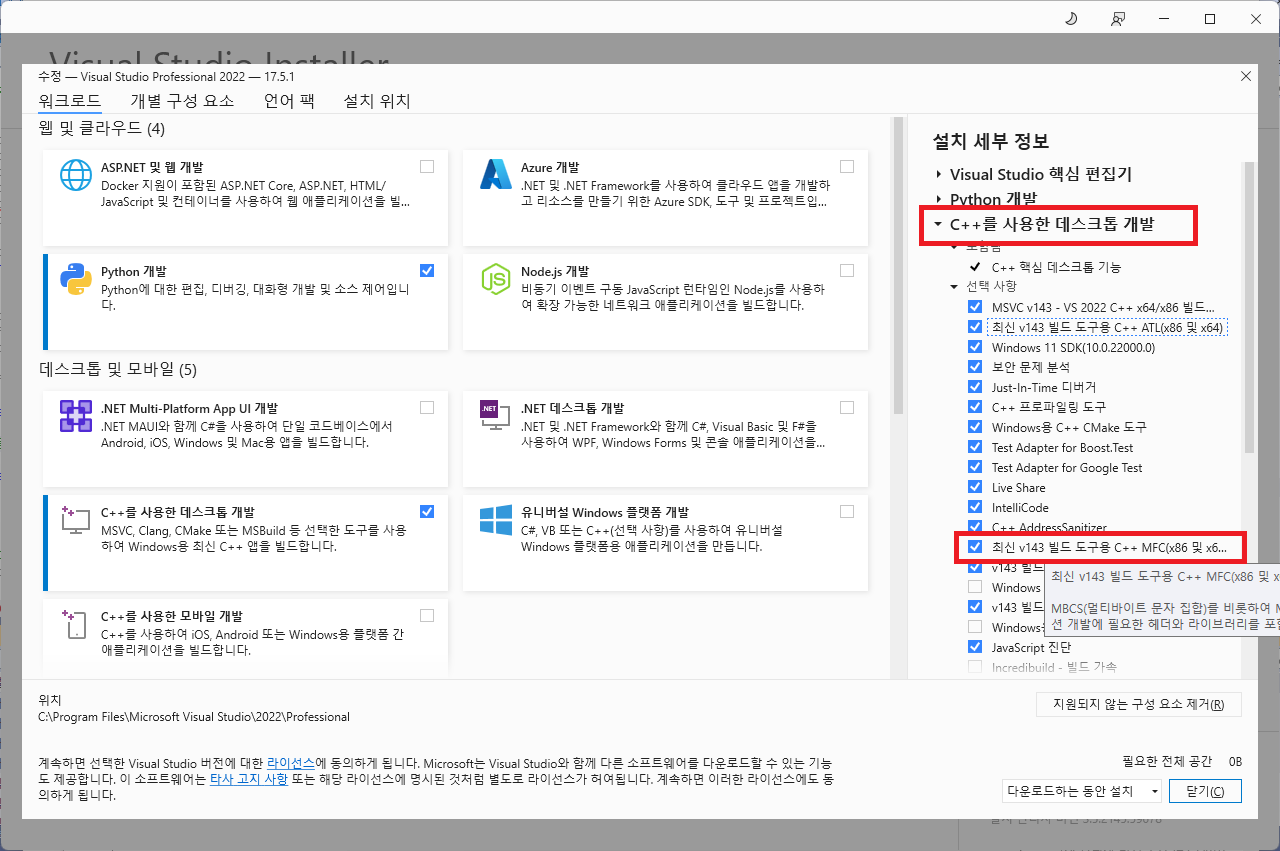The image size is (1280, 851).
Task: Check the .NET desktop development workload
Action: (847, 407)
